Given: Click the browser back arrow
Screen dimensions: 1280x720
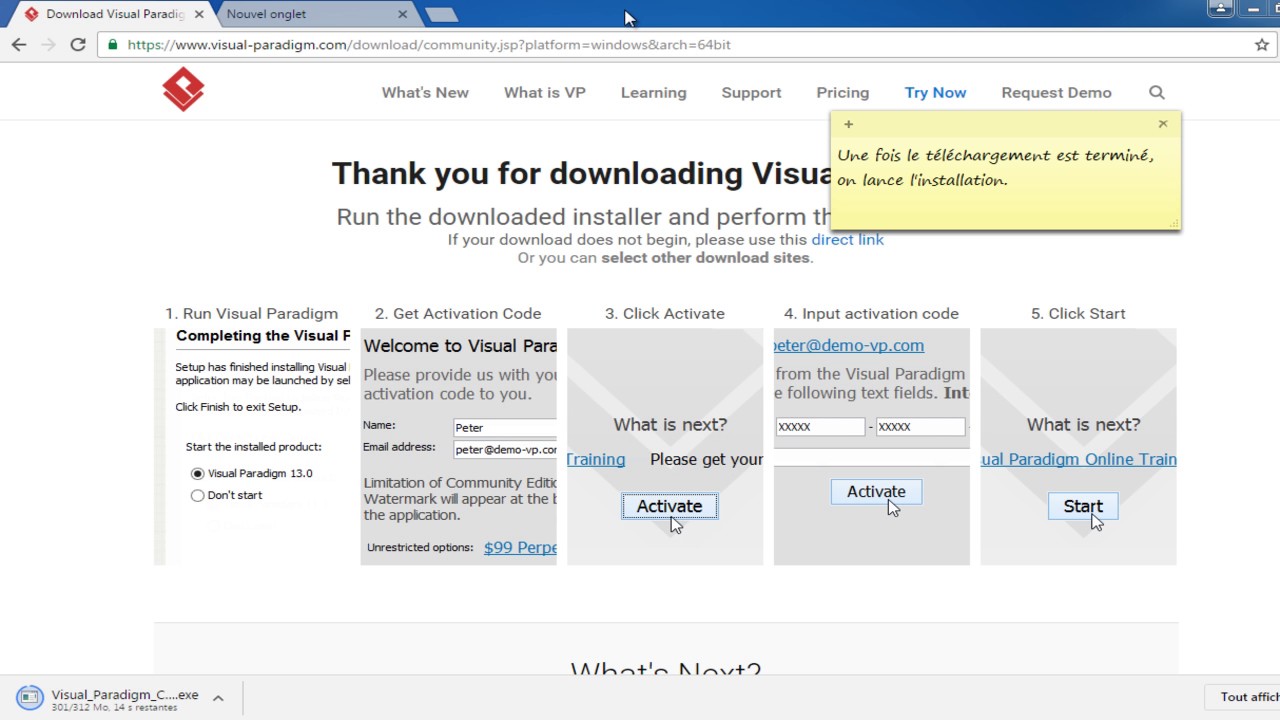Looking at the screenshot, I should tap(19, 44).
